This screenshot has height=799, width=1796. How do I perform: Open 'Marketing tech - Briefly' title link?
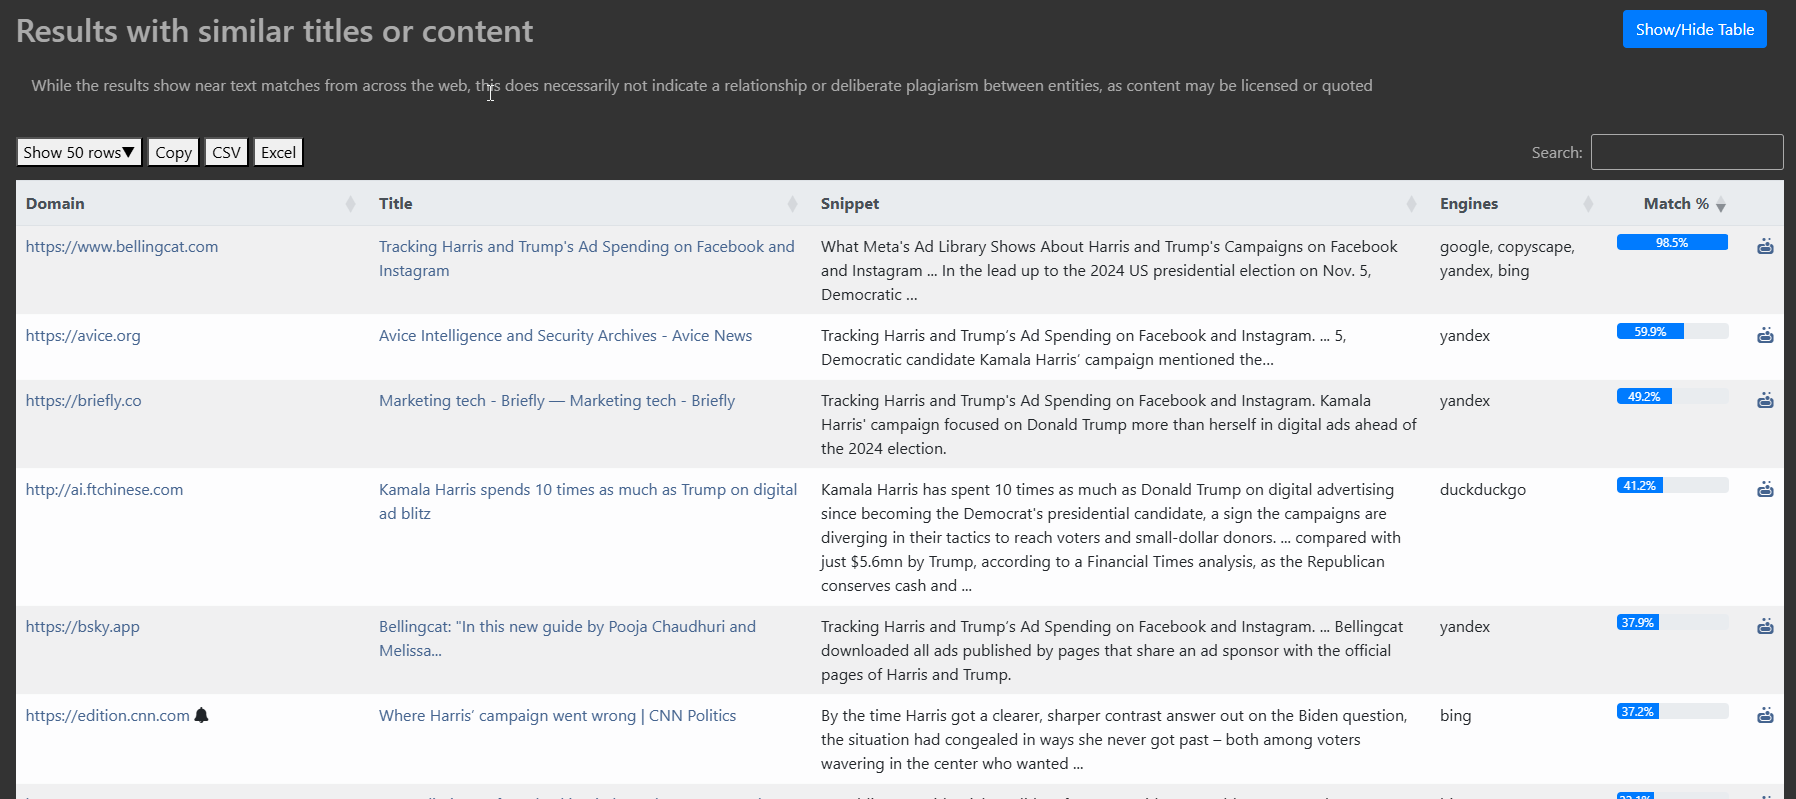pos(557,400)
